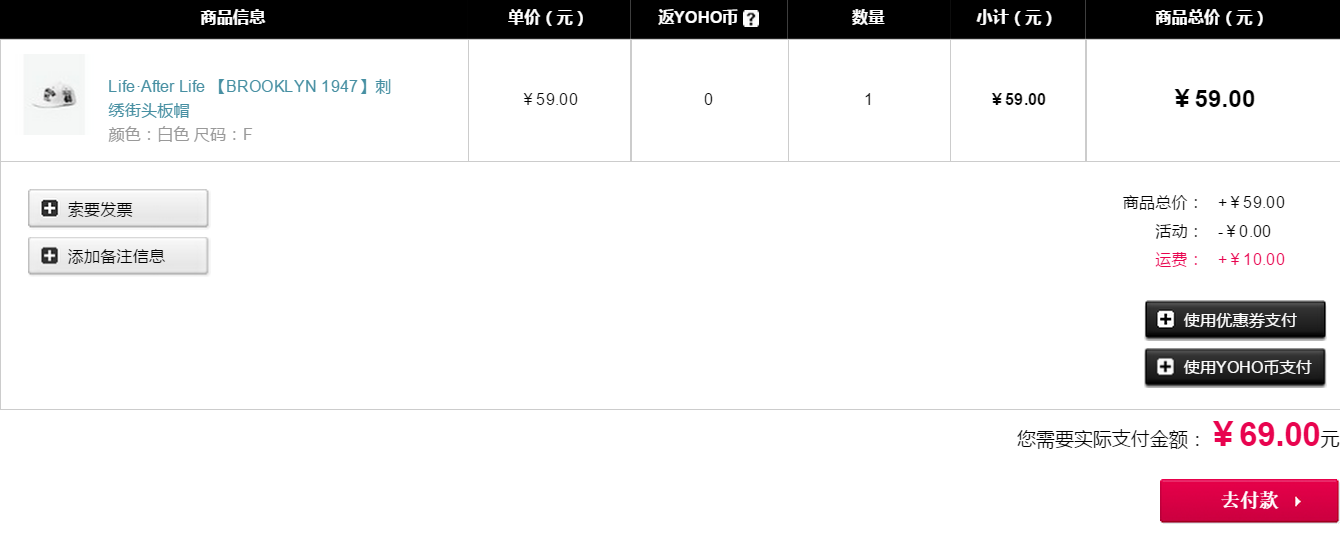Click the 数量 column header

tap(868, 18)
